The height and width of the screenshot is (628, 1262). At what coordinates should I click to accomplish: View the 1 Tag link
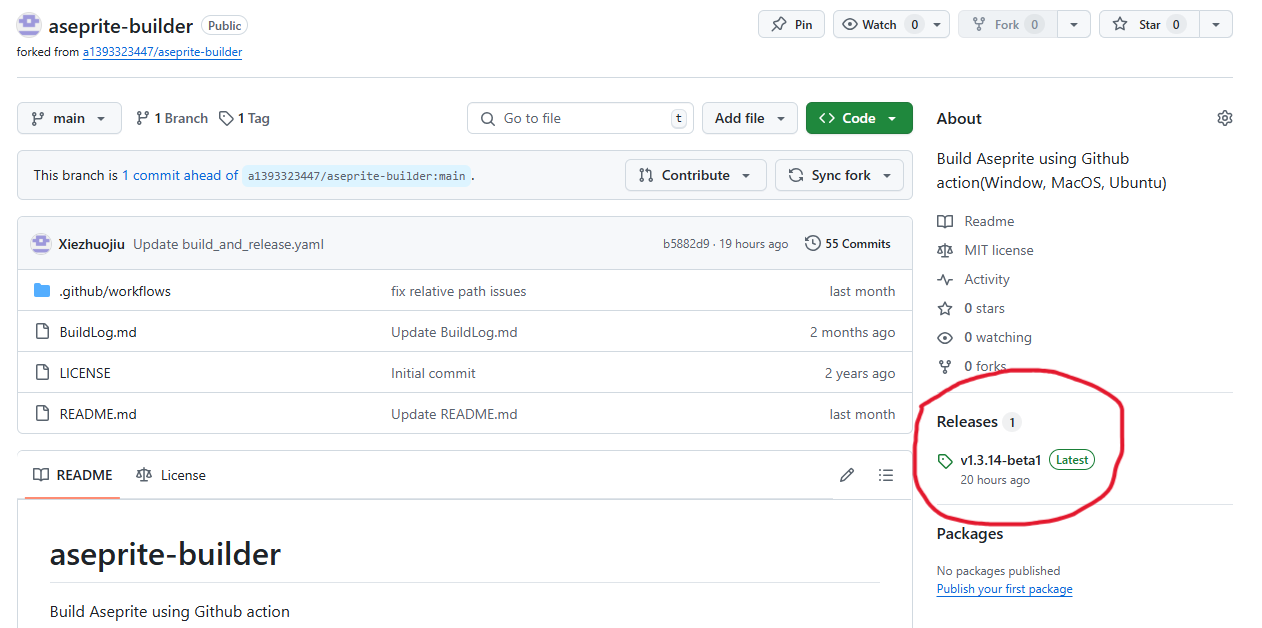pos(245,118)
